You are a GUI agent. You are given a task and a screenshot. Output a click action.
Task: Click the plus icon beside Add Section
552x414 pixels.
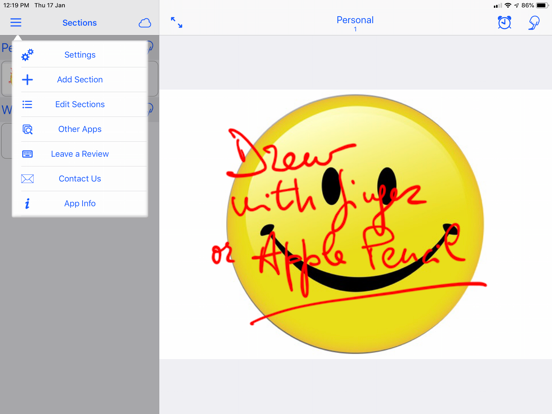coord(27,80)
